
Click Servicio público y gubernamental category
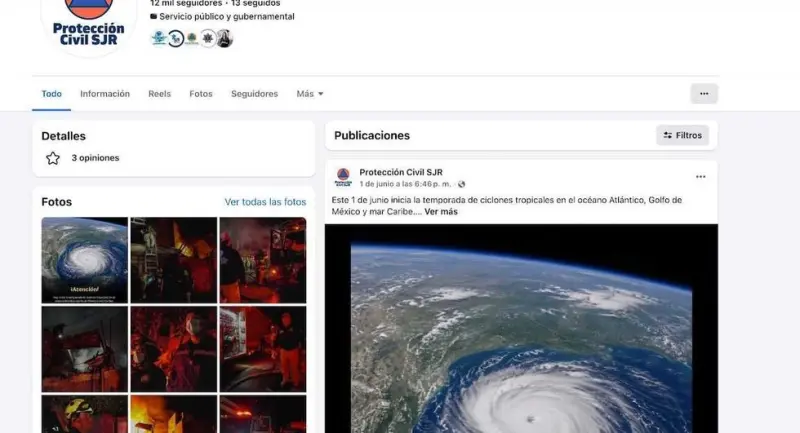click(227, 16)
